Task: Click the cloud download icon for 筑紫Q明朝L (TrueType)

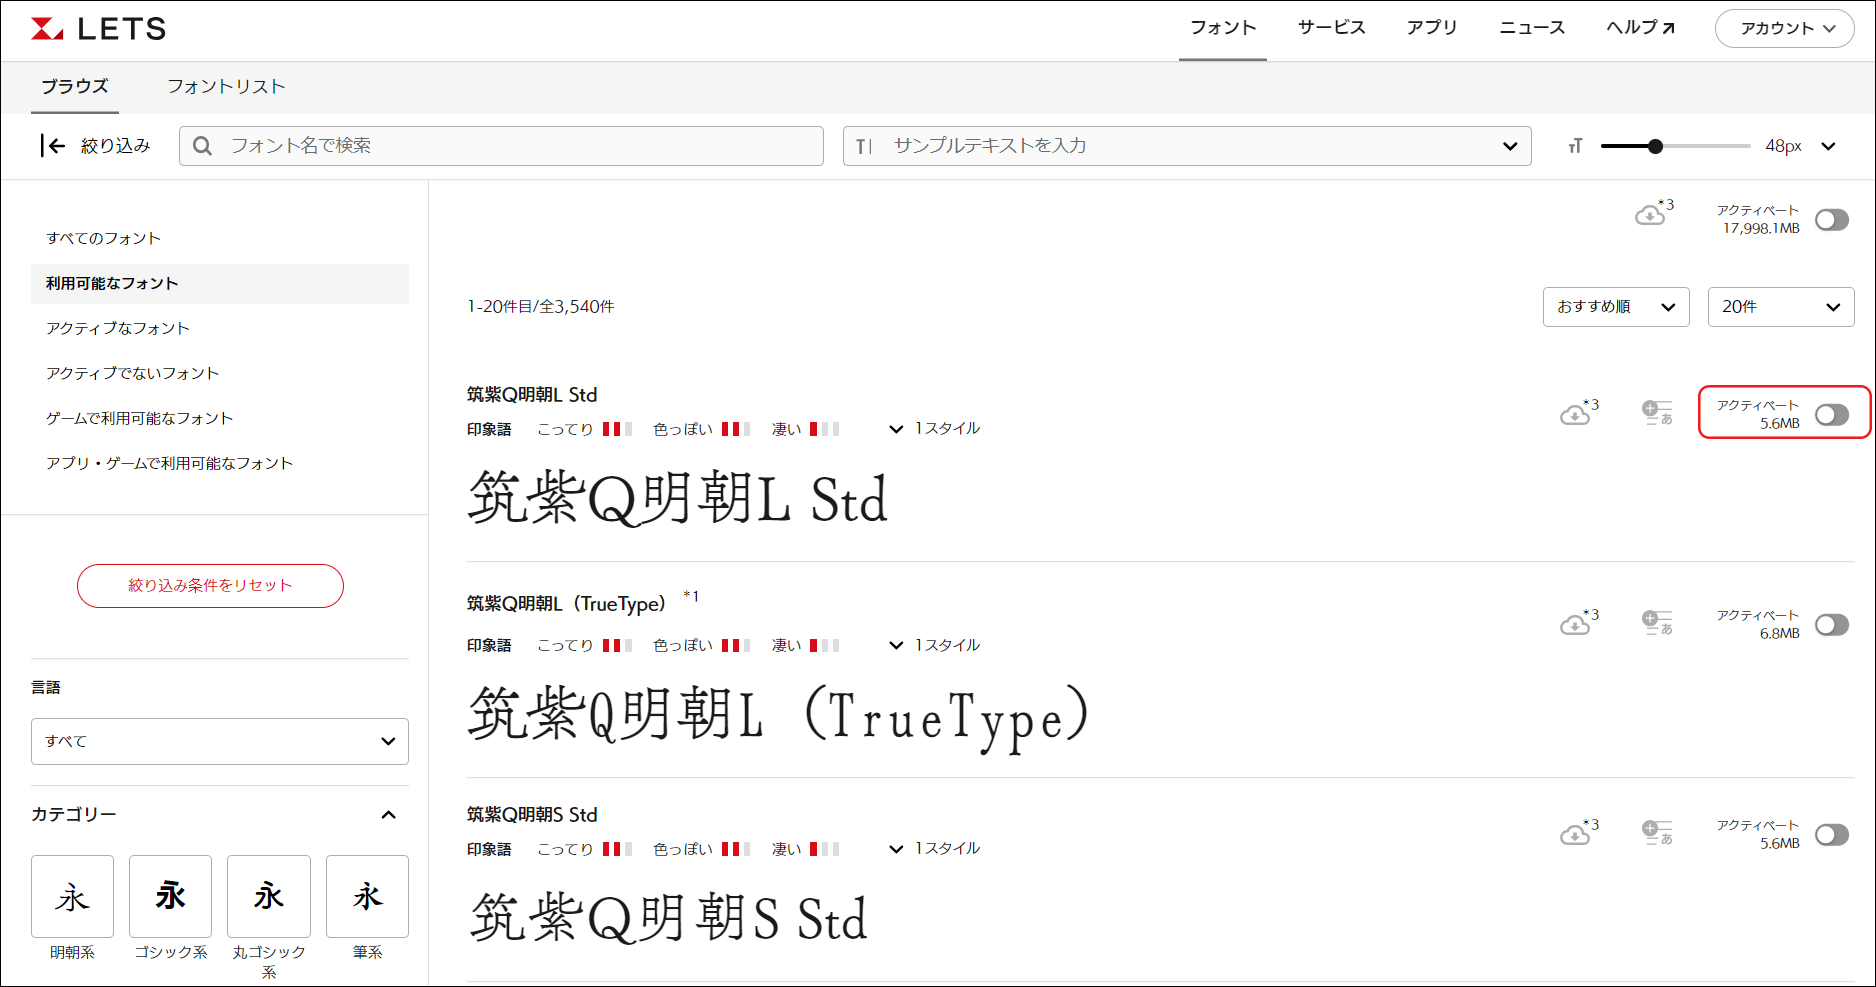Action: pos(1576,624)
